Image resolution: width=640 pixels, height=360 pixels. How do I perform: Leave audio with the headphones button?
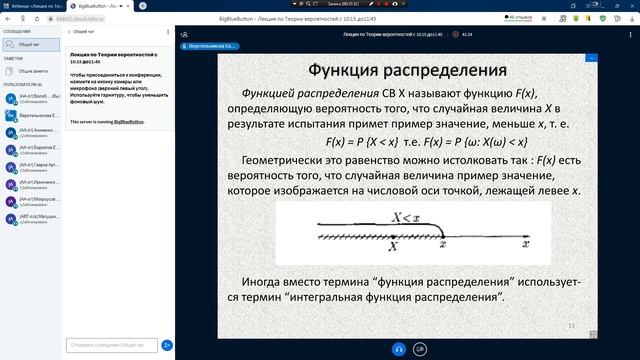399,349
